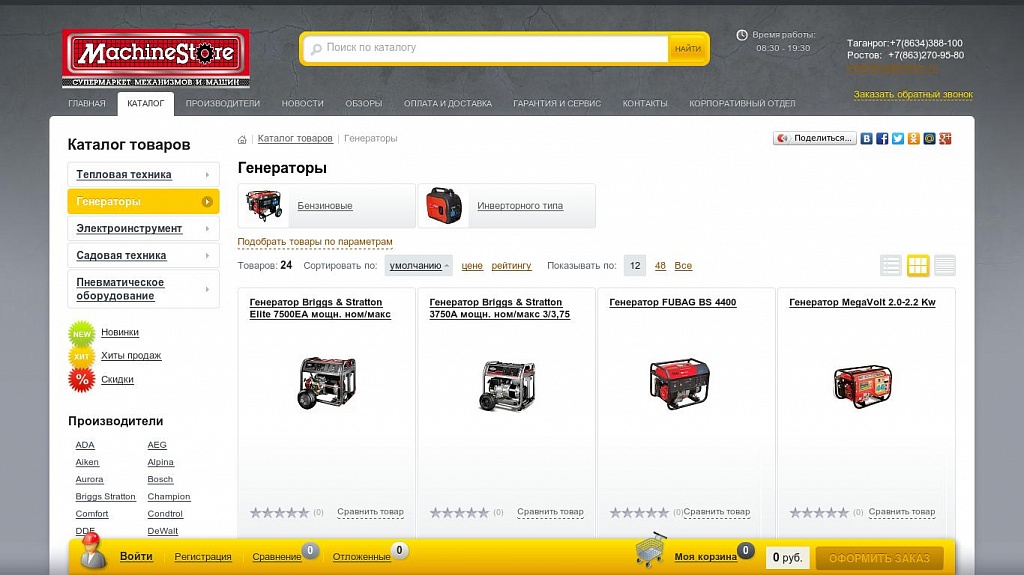The height and width of the screenshot is (575, 1024).
Task: Rate Briggs & Stratton Elite 7500EA stars
Action: 280,513
